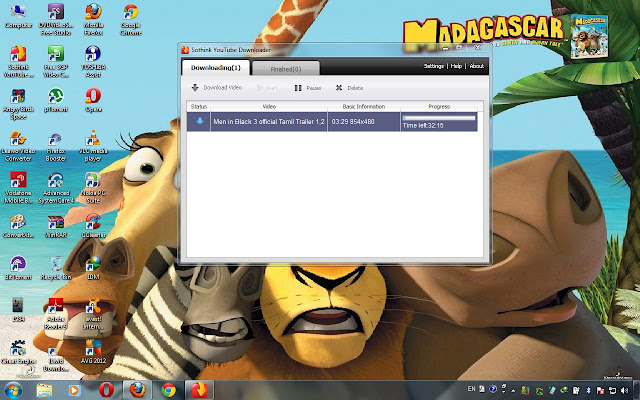The height and width of the screenshot is (400, 640).
Task: Select the Vodafone Mobile Broadband desktop icon
Action: [x=18, y=188]
